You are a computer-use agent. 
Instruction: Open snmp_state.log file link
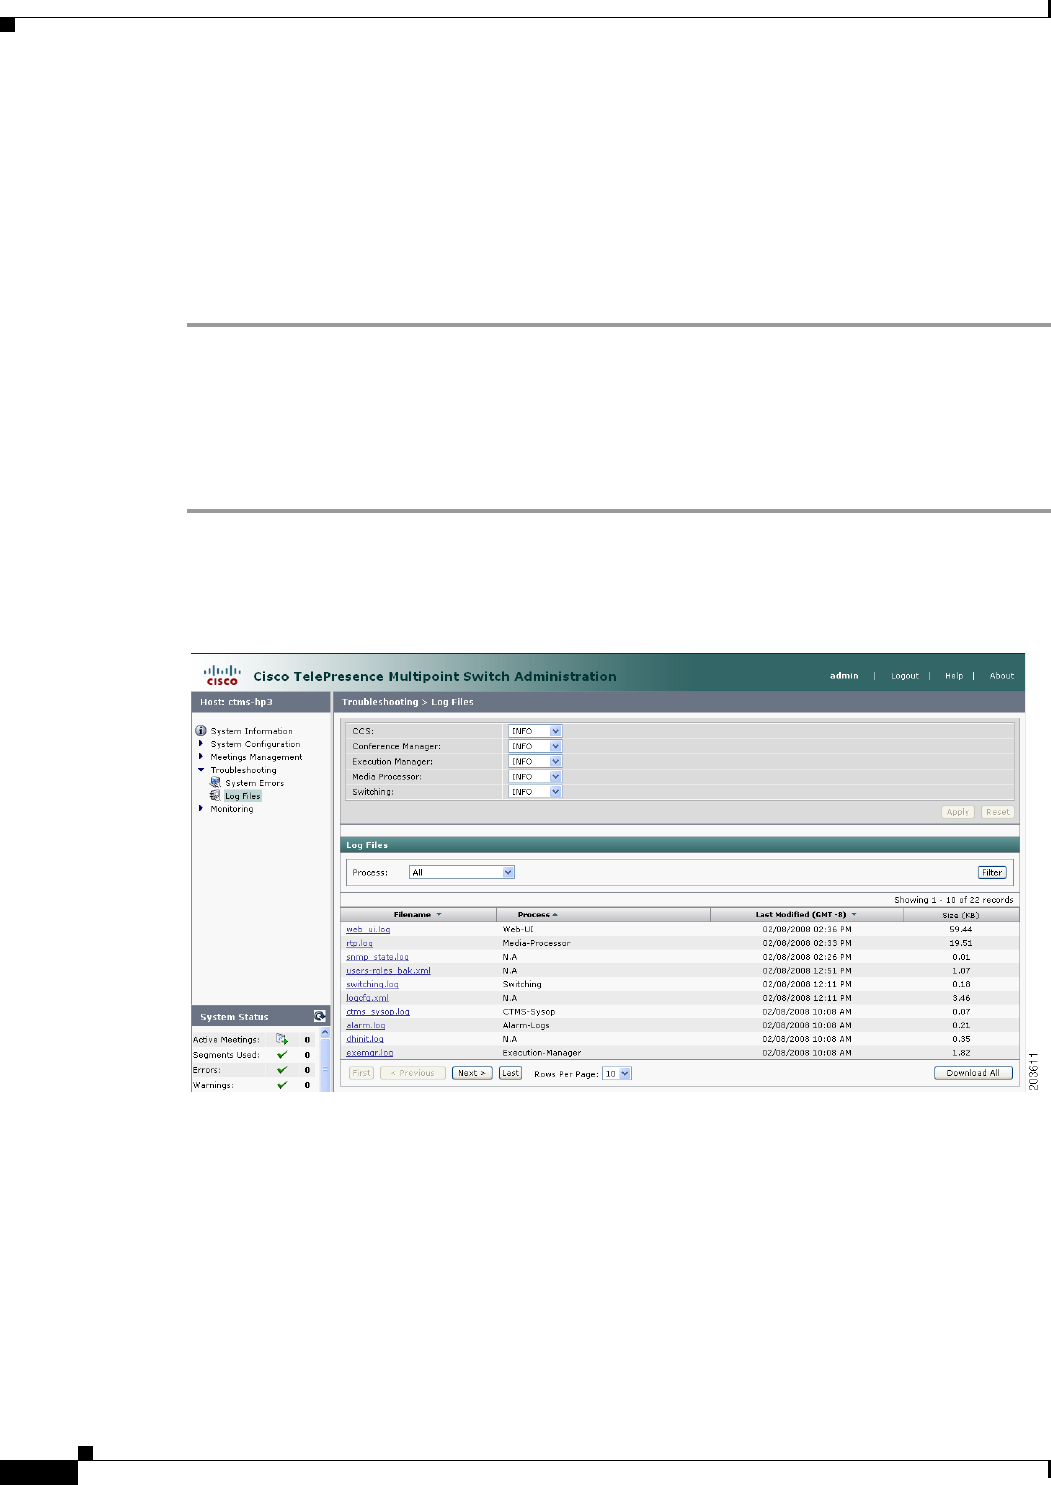coord(377,957)
